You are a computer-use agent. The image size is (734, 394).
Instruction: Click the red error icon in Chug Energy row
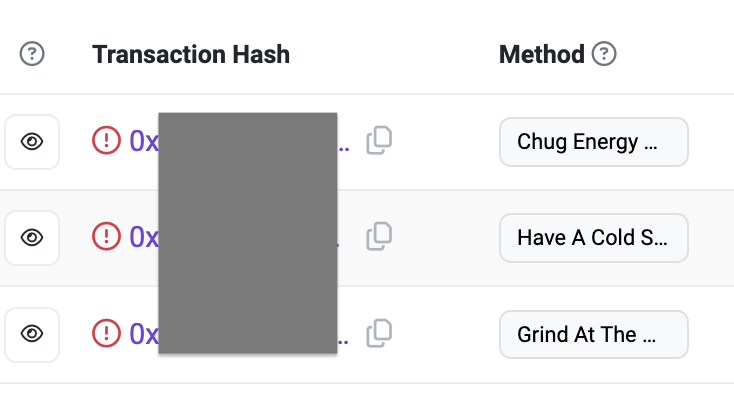[x=106, y=140]
